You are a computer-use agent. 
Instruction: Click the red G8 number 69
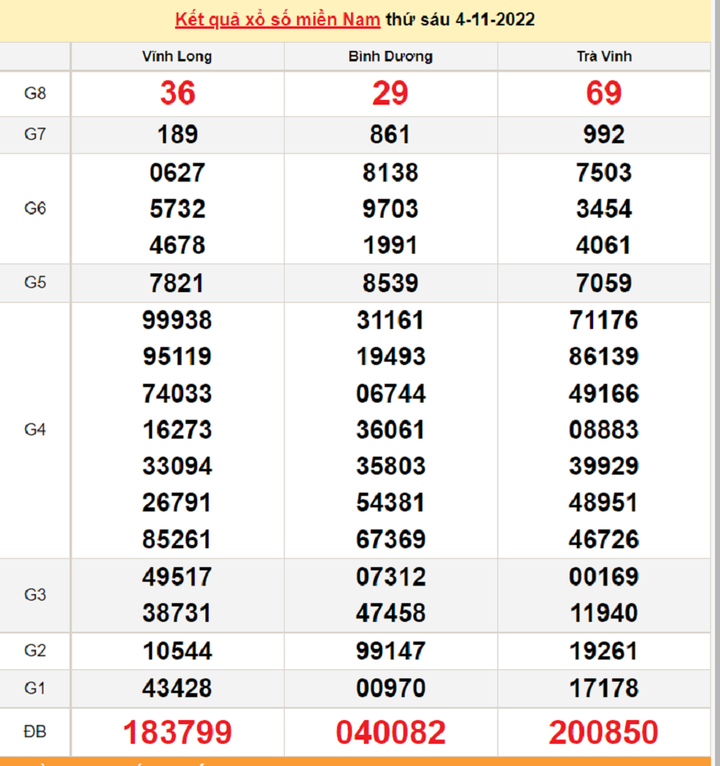604,94
